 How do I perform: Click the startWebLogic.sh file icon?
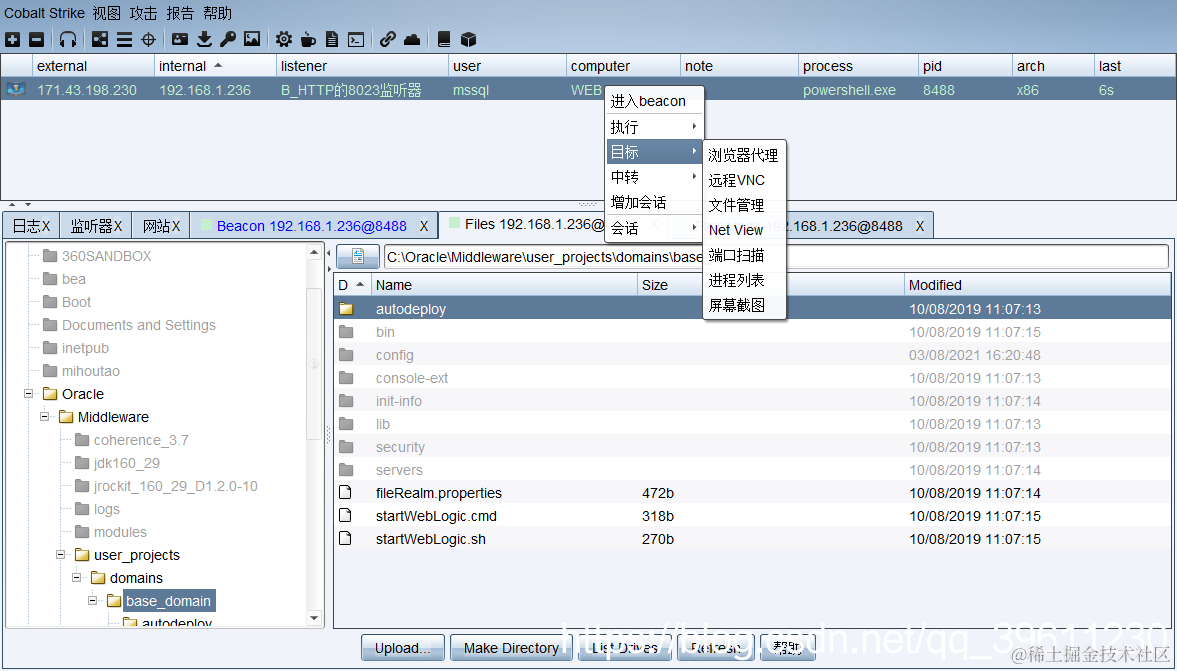point(345,539)
